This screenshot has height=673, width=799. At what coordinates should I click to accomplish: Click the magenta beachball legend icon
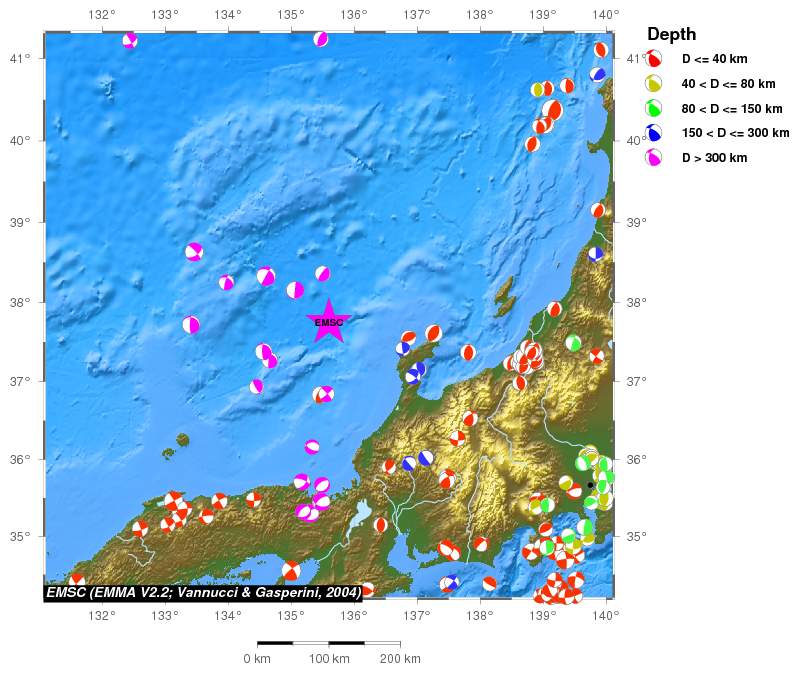pos(654,157)
